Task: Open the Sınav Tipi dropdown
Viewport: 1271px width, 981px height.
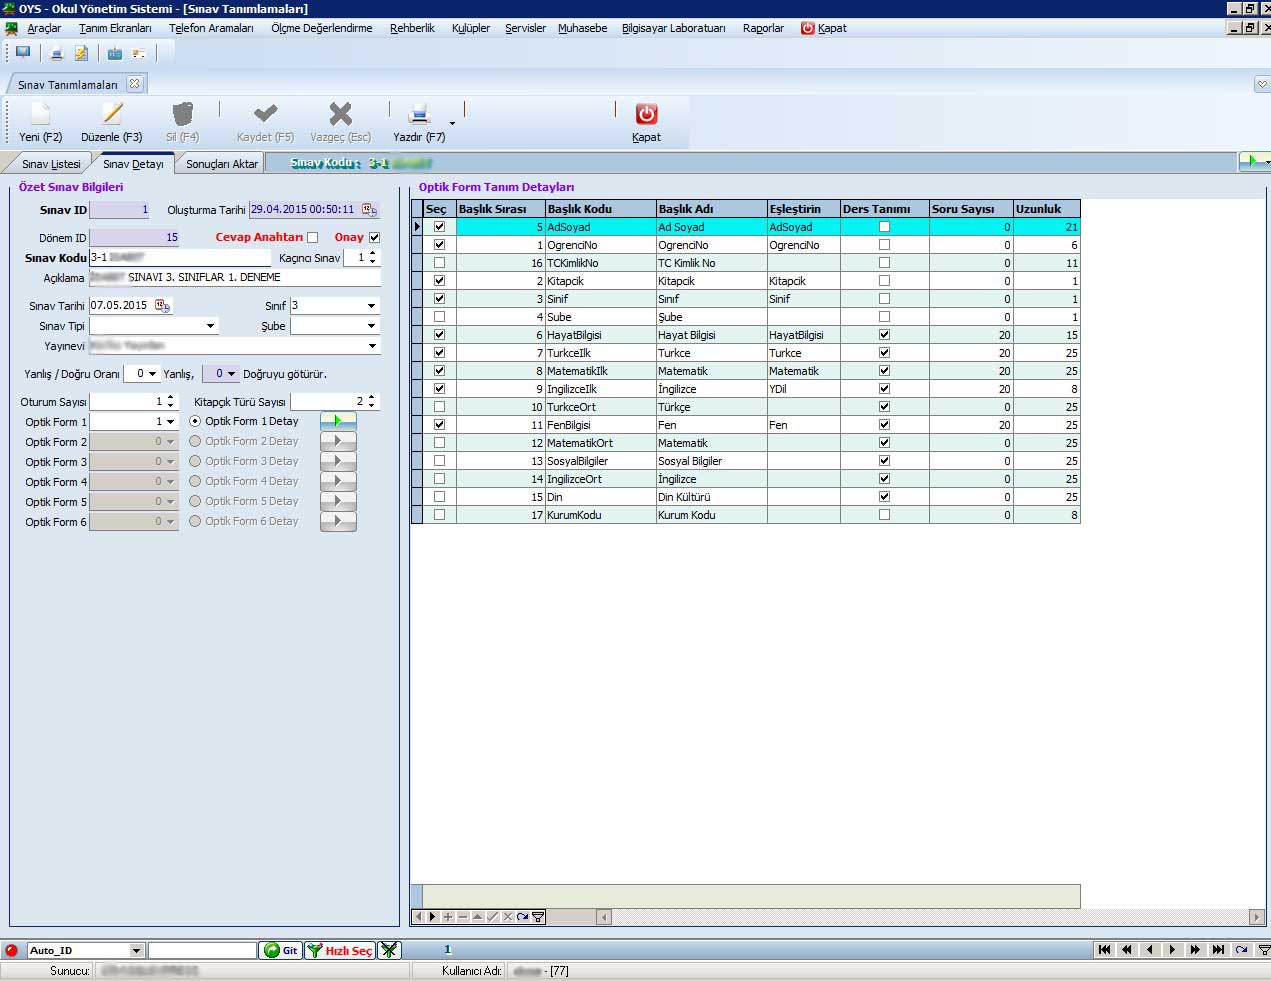Action: coord(210,326)
